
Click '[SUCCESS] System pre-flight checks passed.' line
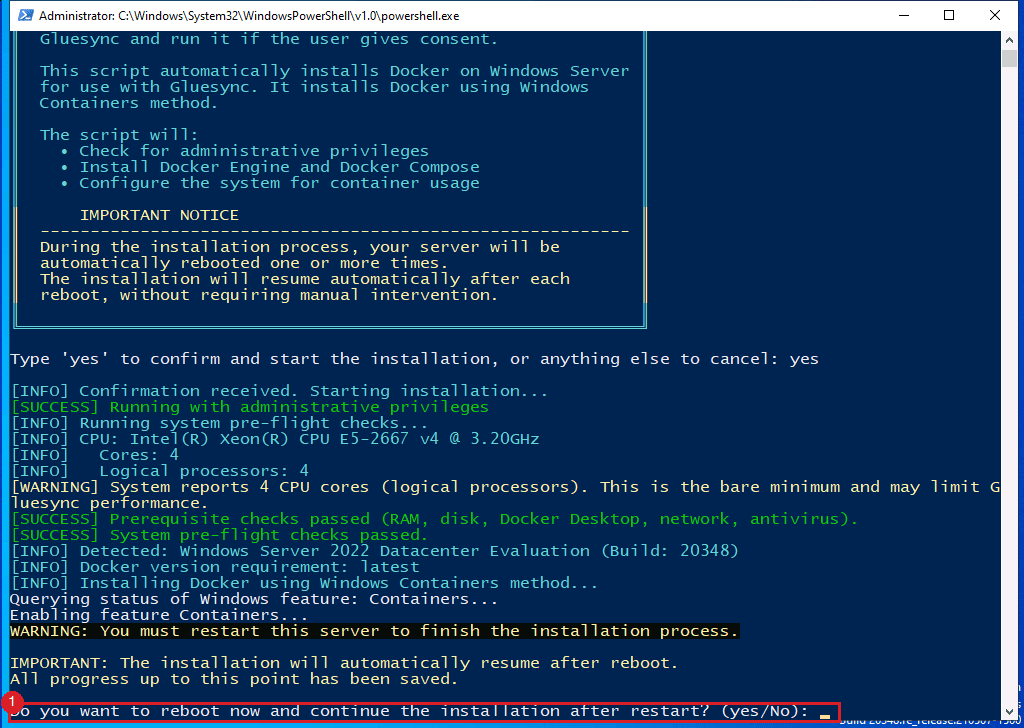[219, 535]
